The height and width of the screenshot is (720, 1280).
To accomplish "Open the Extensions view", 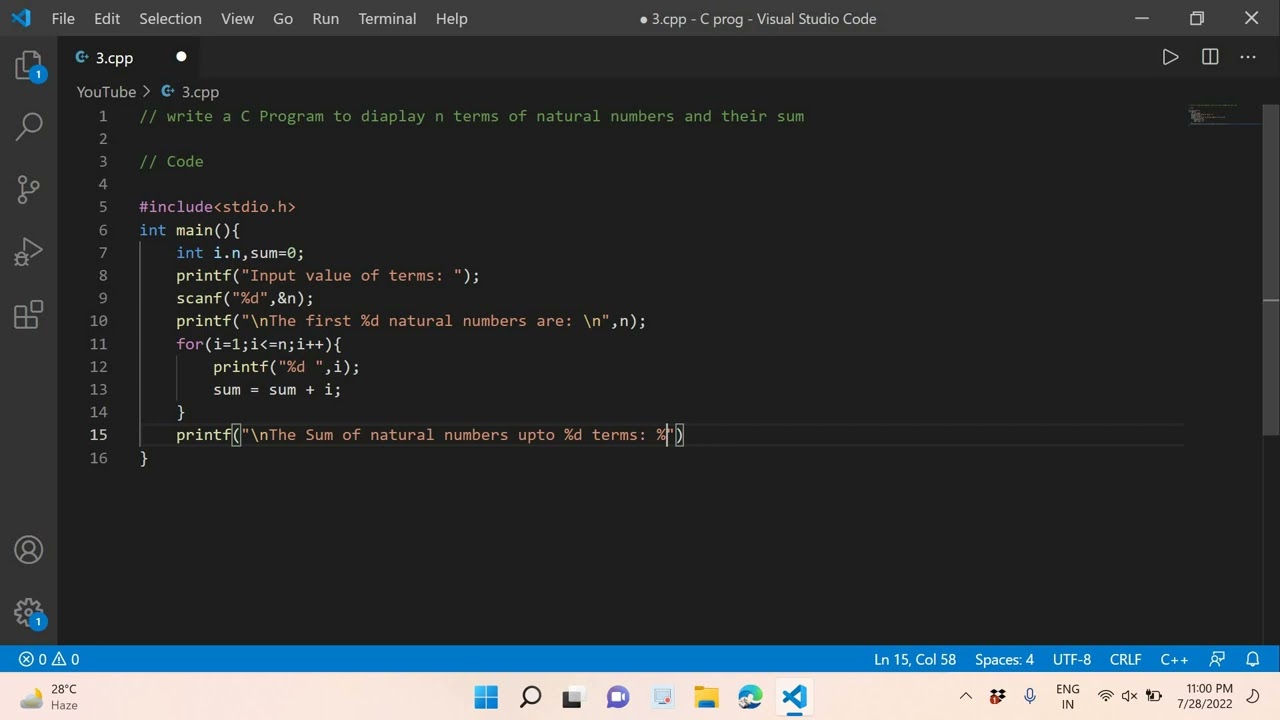I will pyautogui.click(x=29, y=315).
